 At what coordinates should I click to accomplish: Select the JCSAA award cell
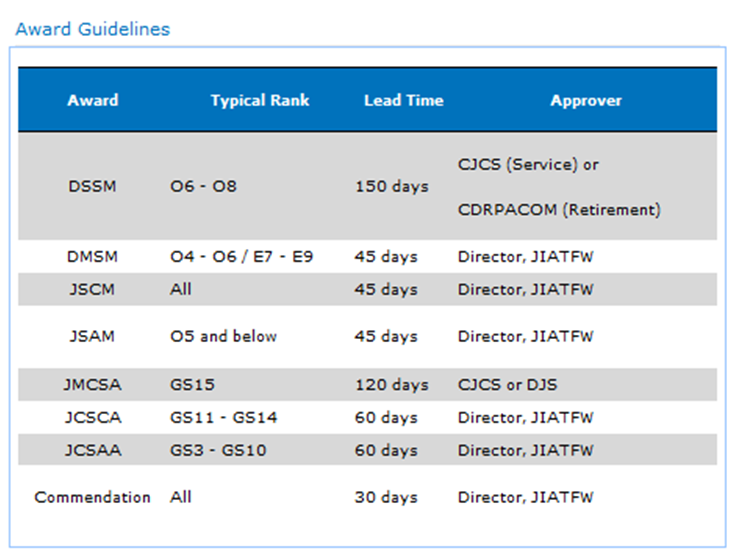click(x=92, y=450)
